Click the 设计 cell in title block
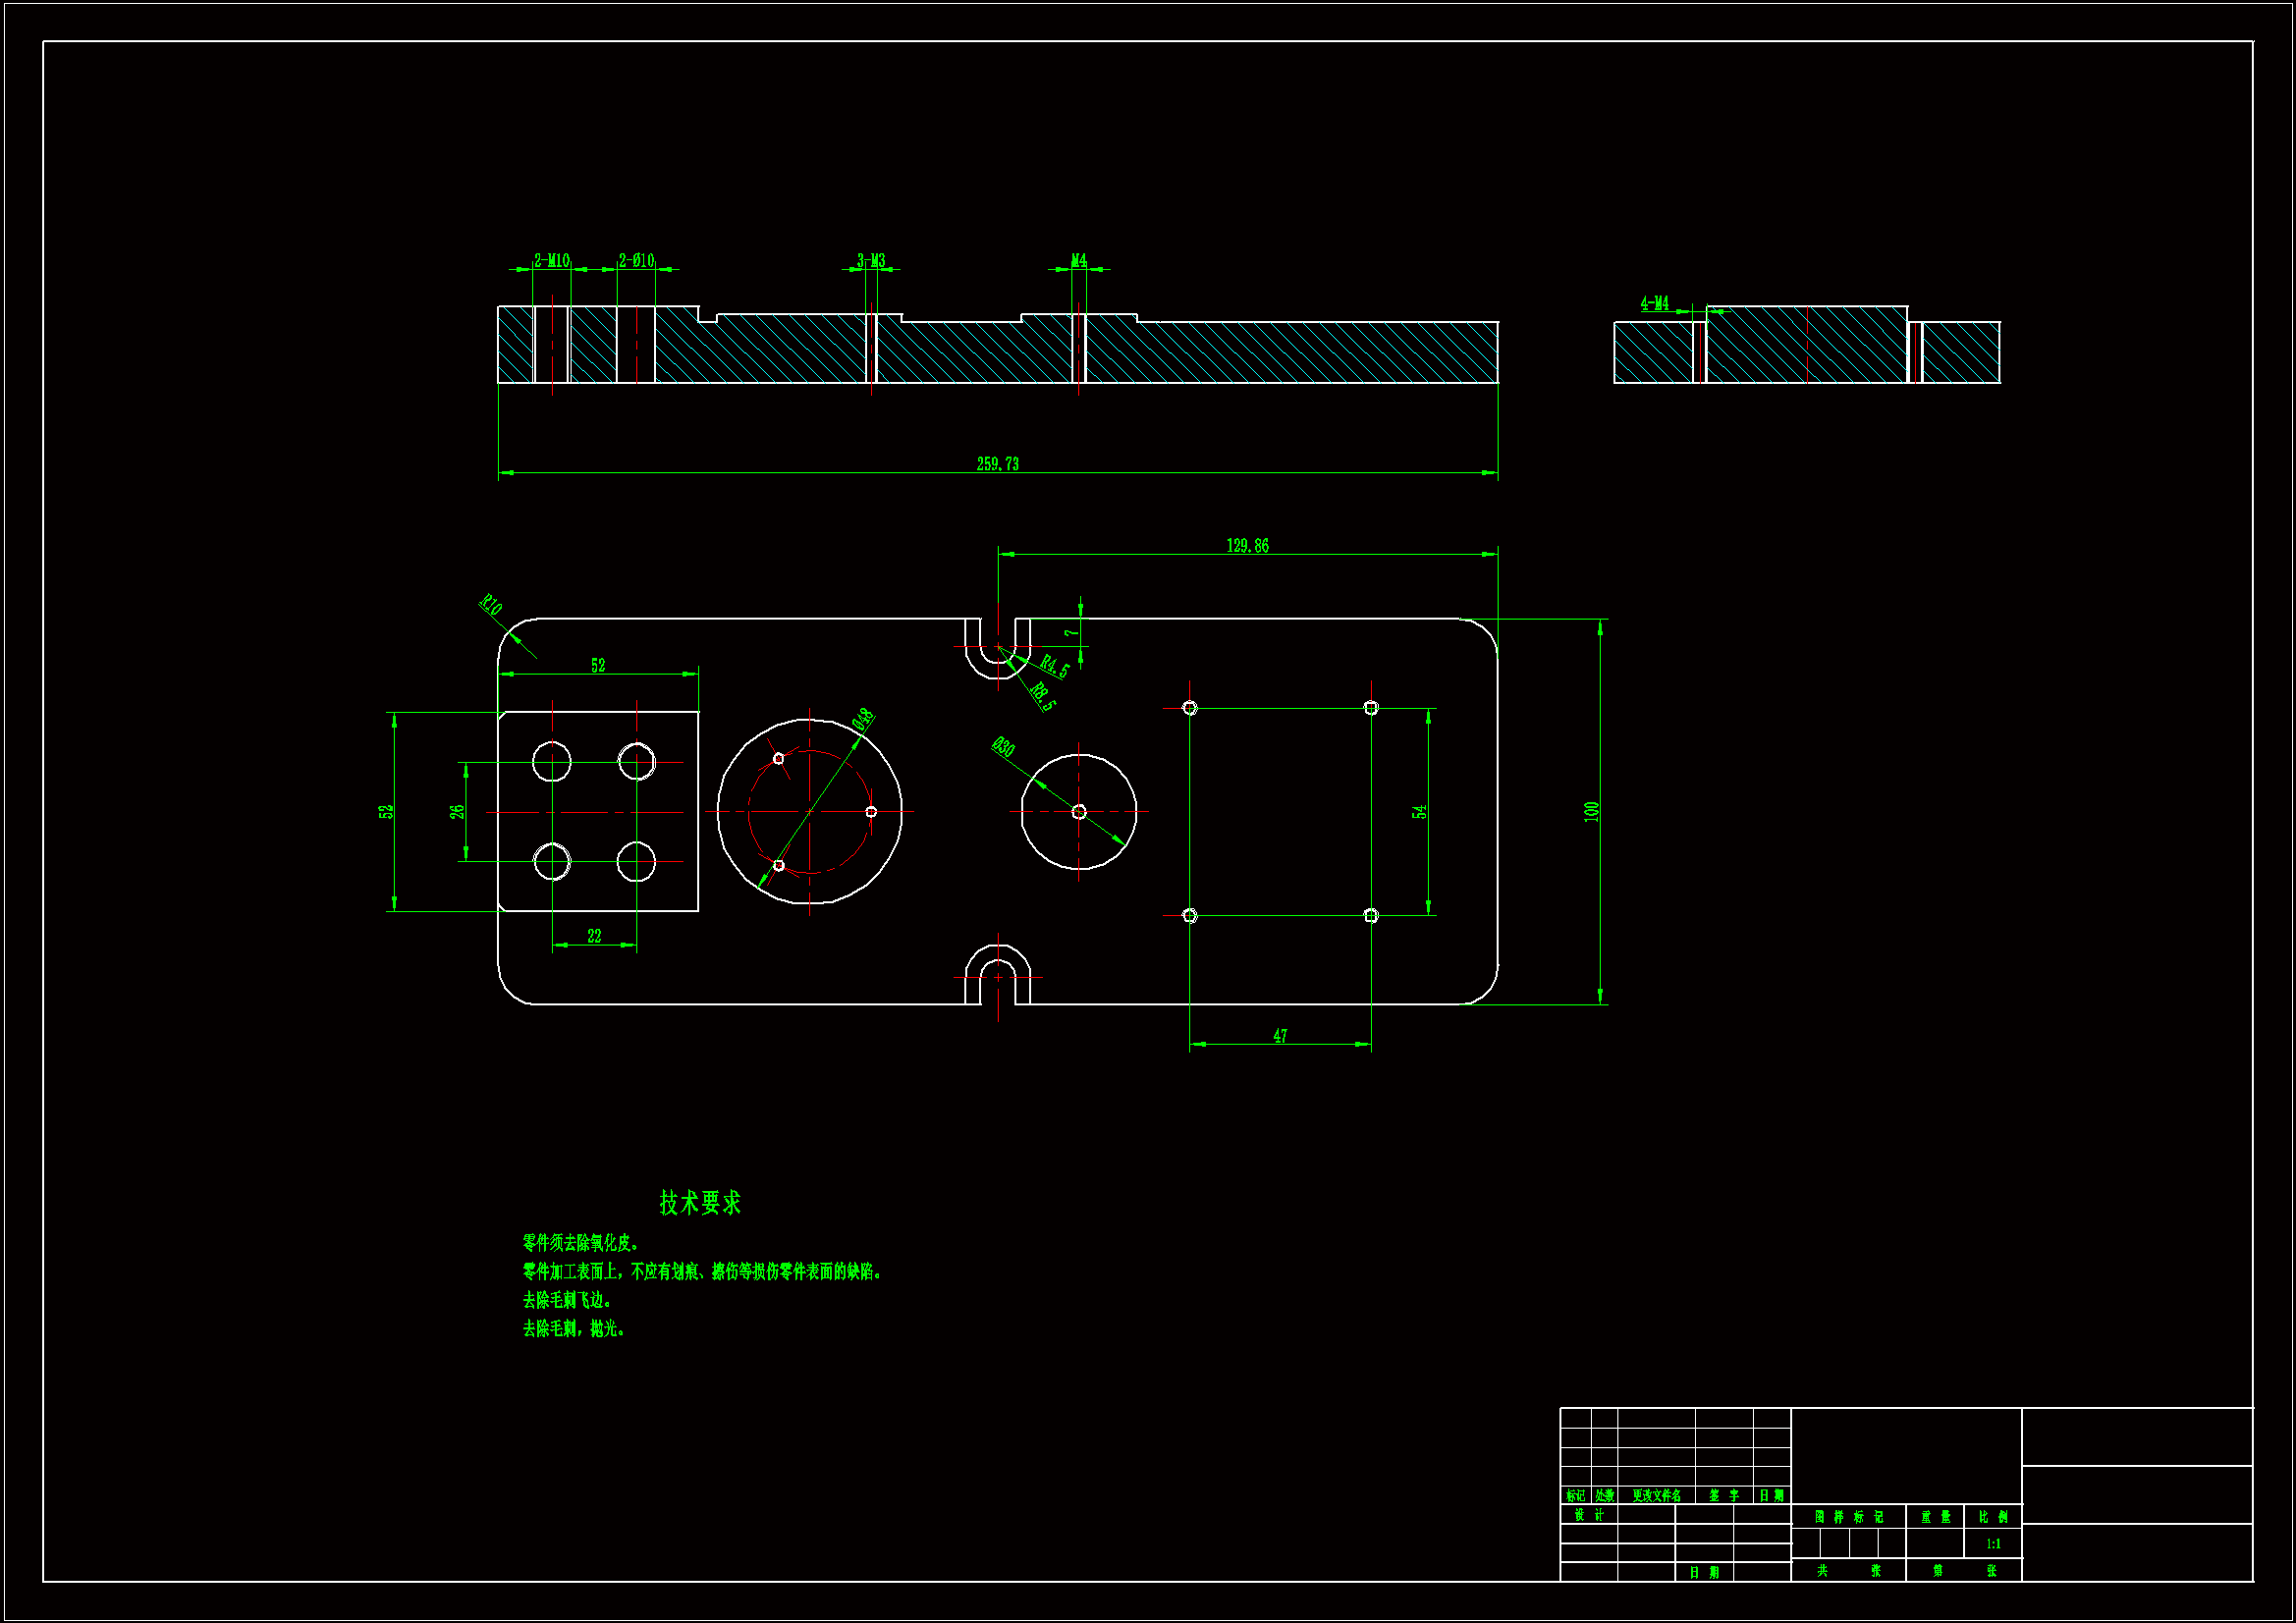 1588,1515
